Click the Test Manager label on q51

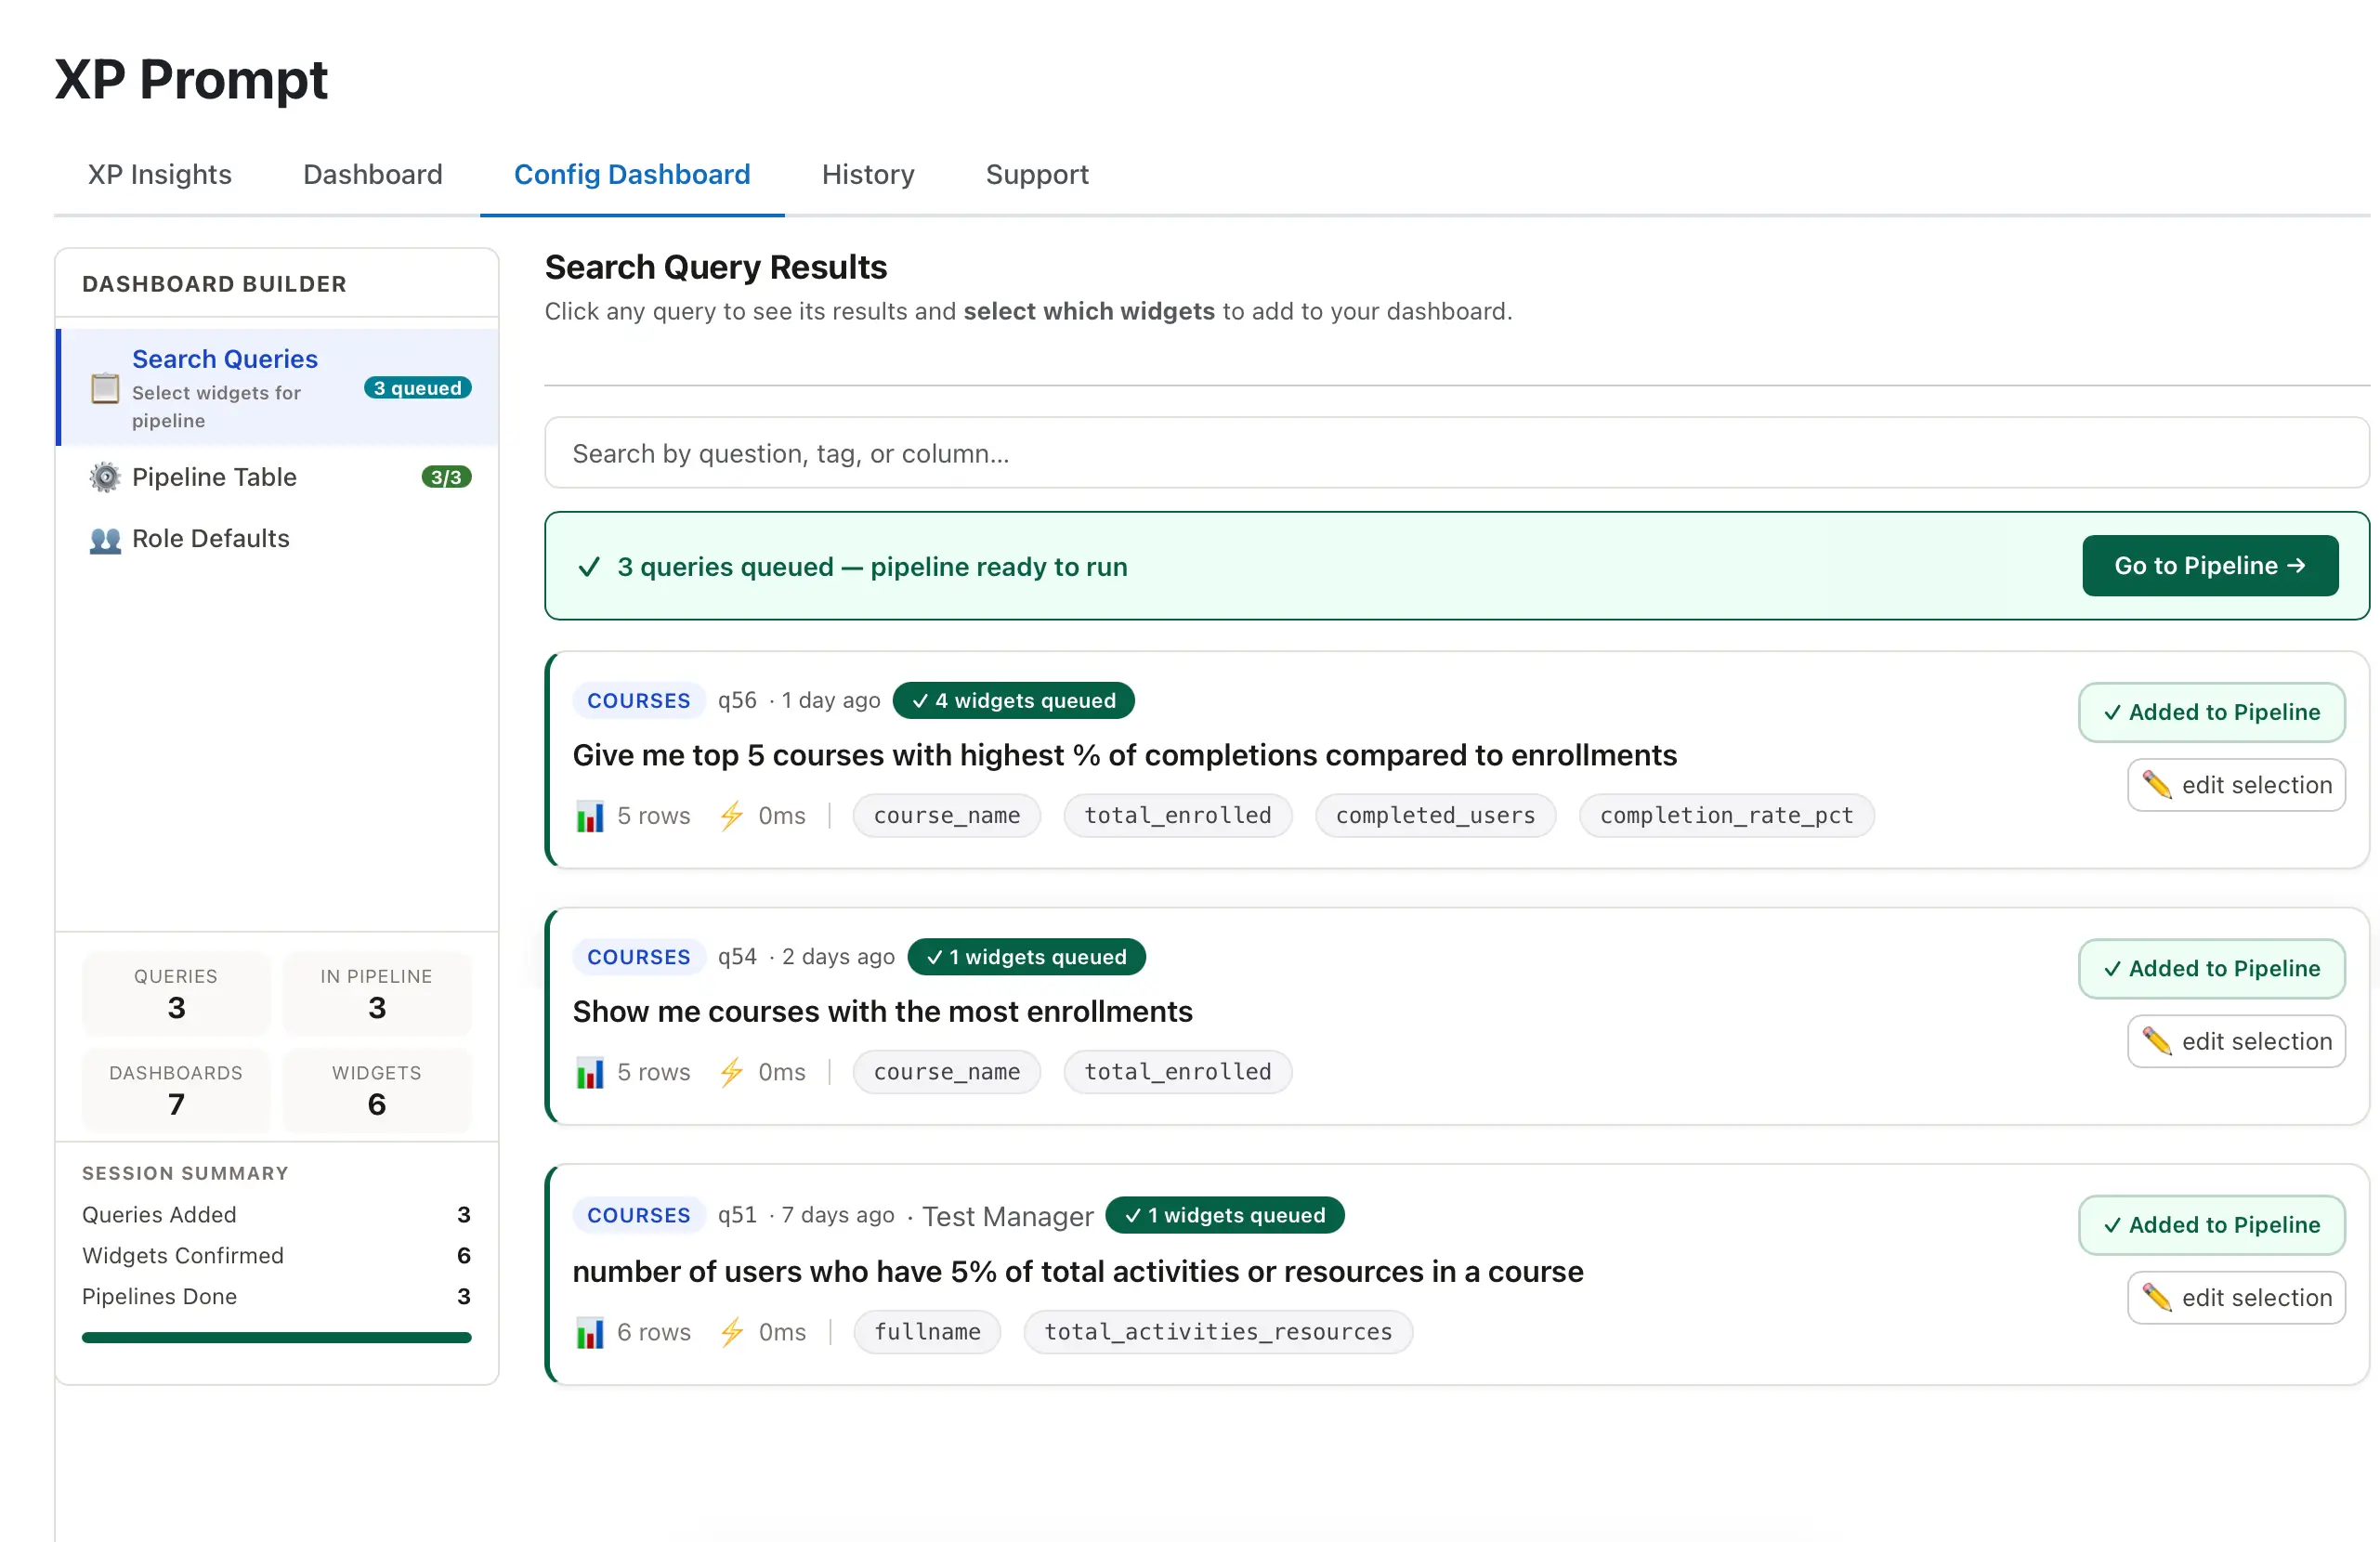pos(1007,1216)
